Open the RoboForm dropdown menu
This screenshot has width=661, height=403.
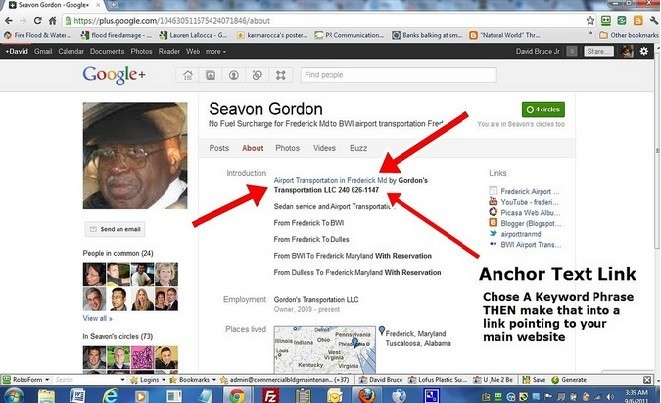(27, 380)
